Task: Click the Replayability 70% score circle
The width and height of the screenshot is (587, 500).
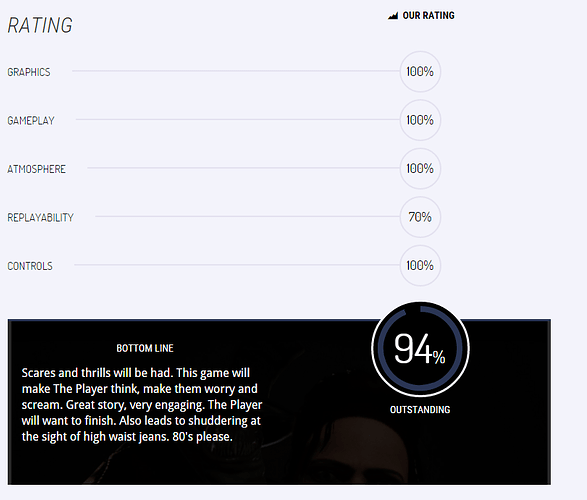Action: coord(420,217)
